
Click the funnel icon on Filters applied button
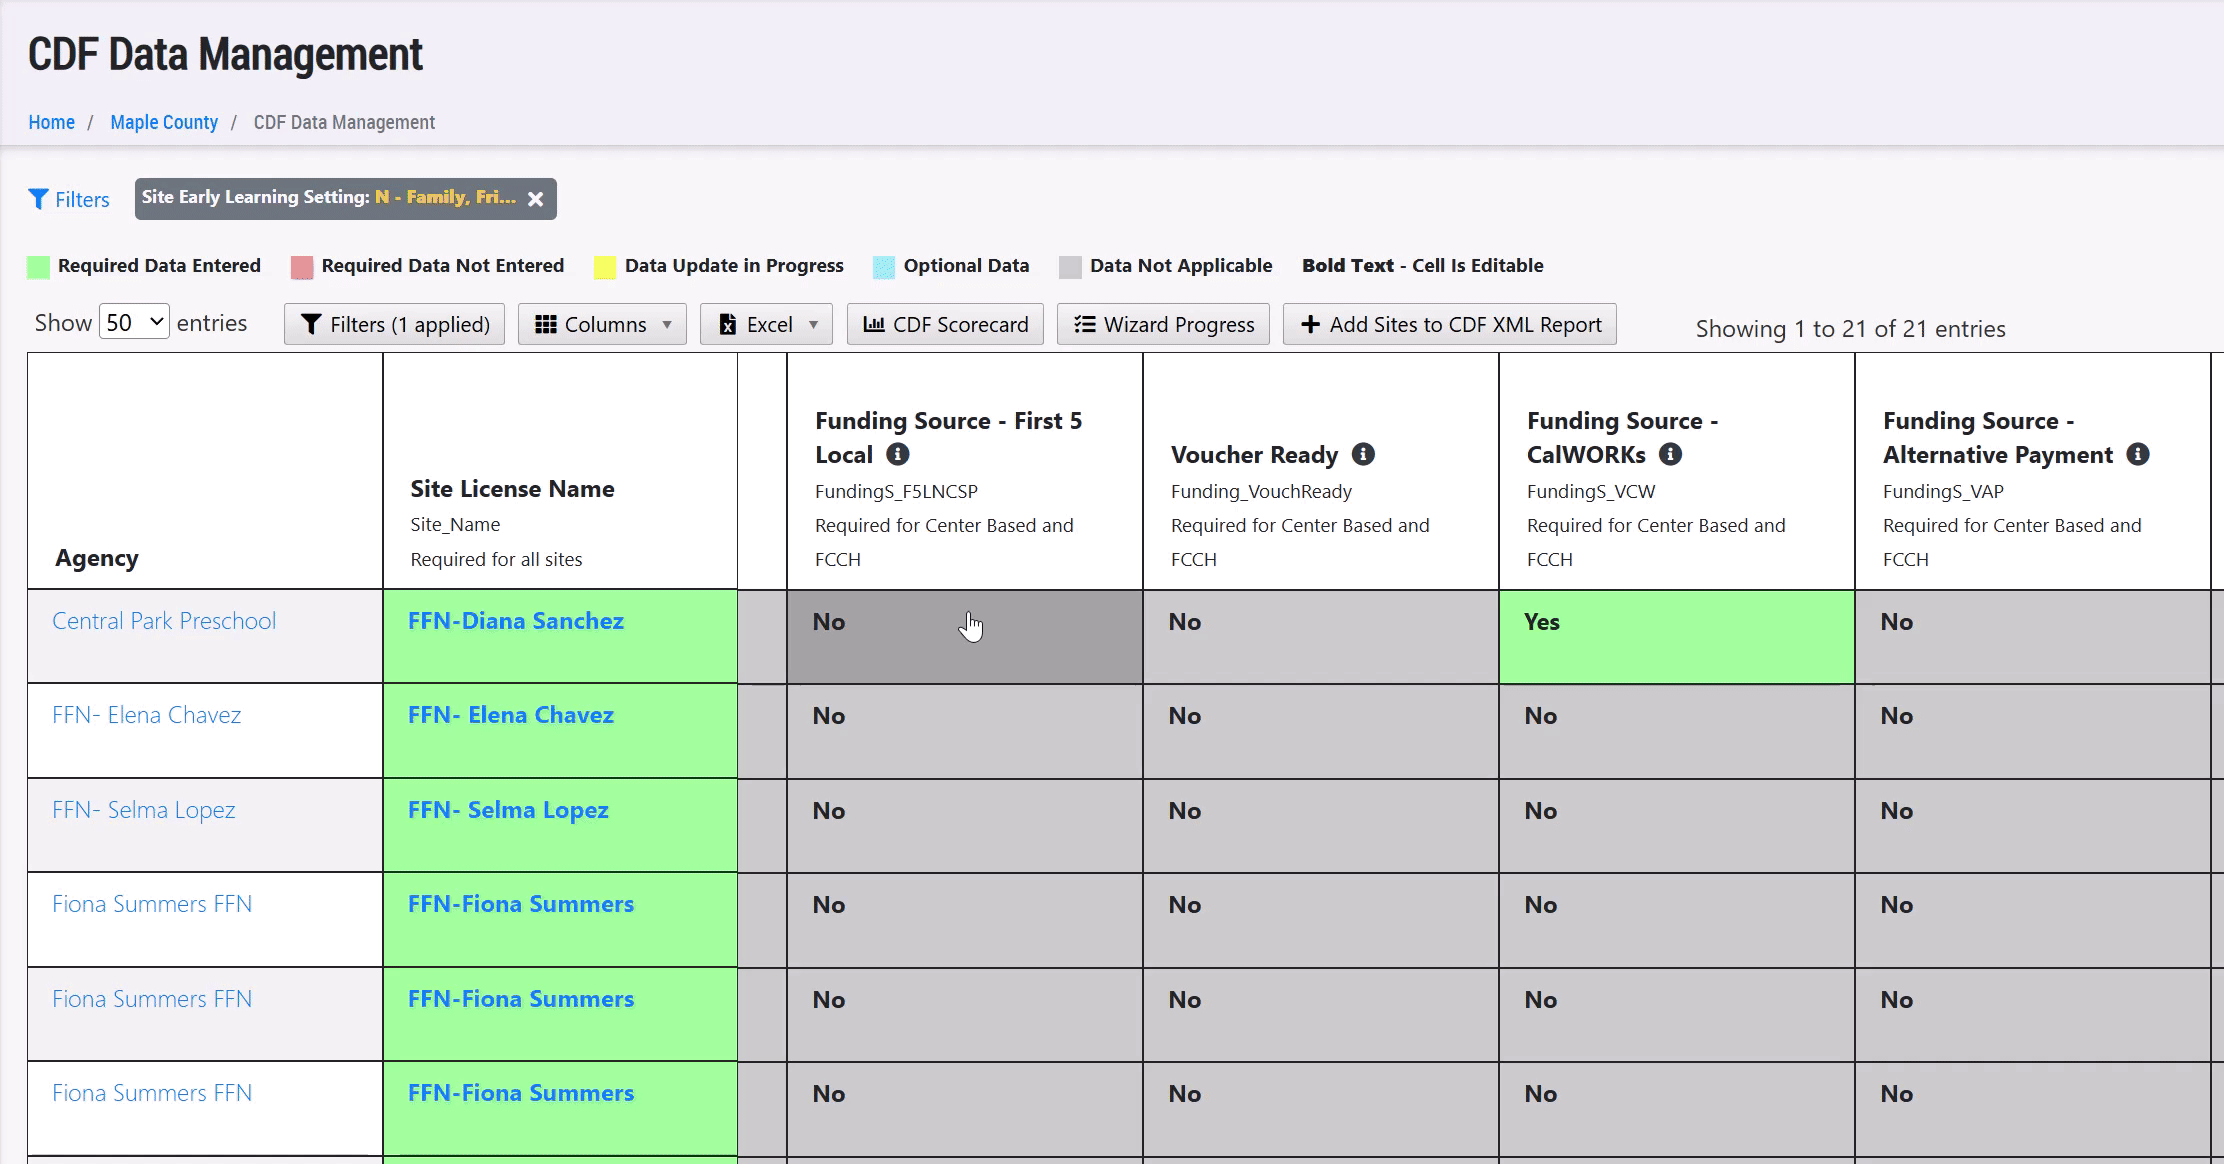point(311,325)
